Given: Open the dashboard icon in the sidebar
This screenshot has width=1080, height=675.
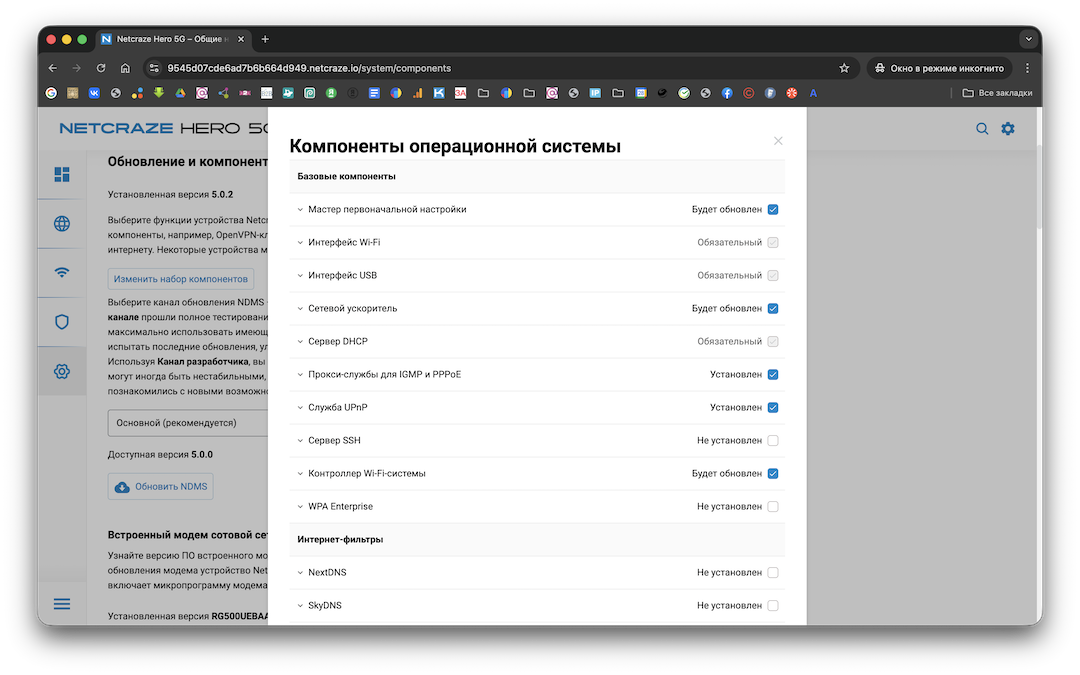Looking at the screenshot, I should [x=62, y=175].
